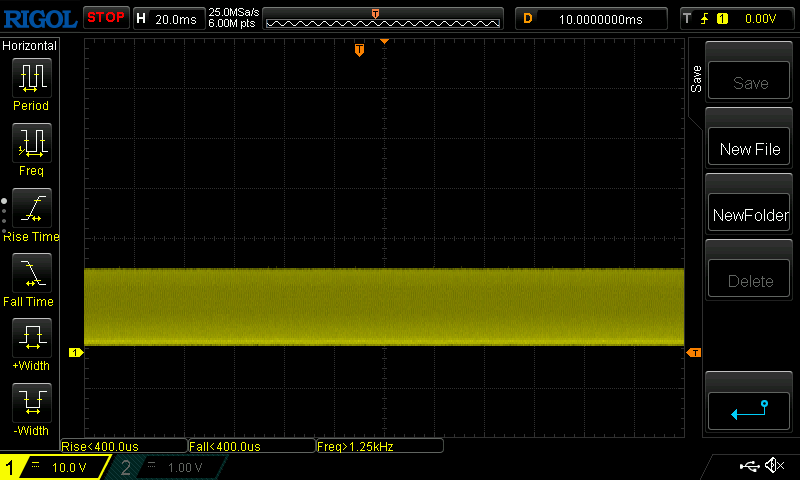The image size is (800, 480).
Task: Select the -Width measurement icon
Action: 30,403
